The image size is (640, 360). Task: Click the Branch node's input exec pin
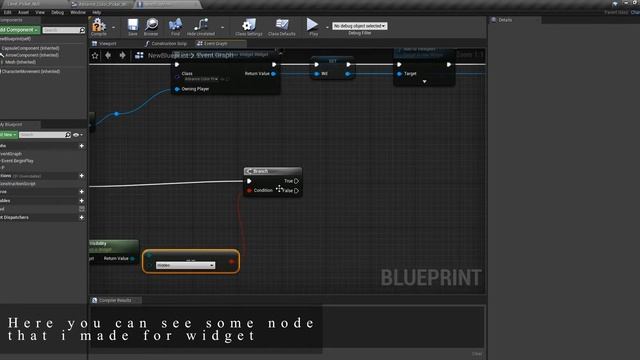point(249,181)
